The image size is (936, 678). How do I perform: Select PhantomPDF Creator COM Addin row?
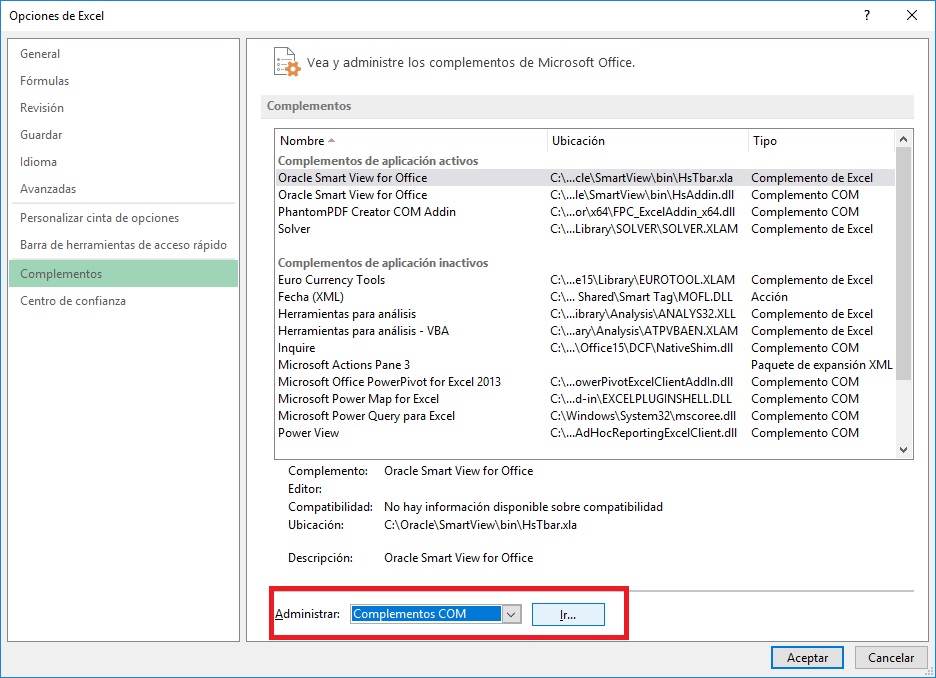point(585,212)
